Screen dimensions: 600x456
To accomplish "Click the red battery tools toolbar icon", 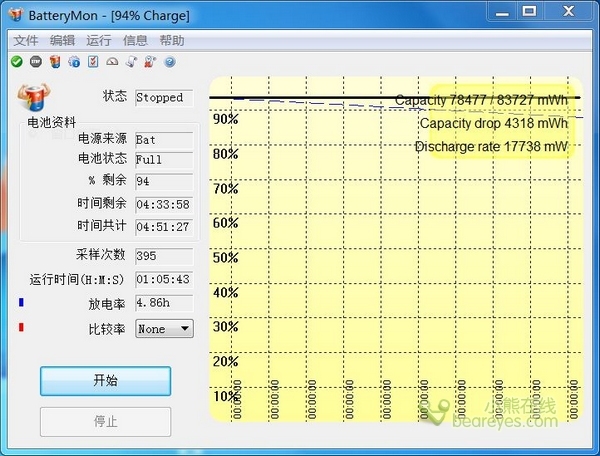I will click(x=150, y=62).
